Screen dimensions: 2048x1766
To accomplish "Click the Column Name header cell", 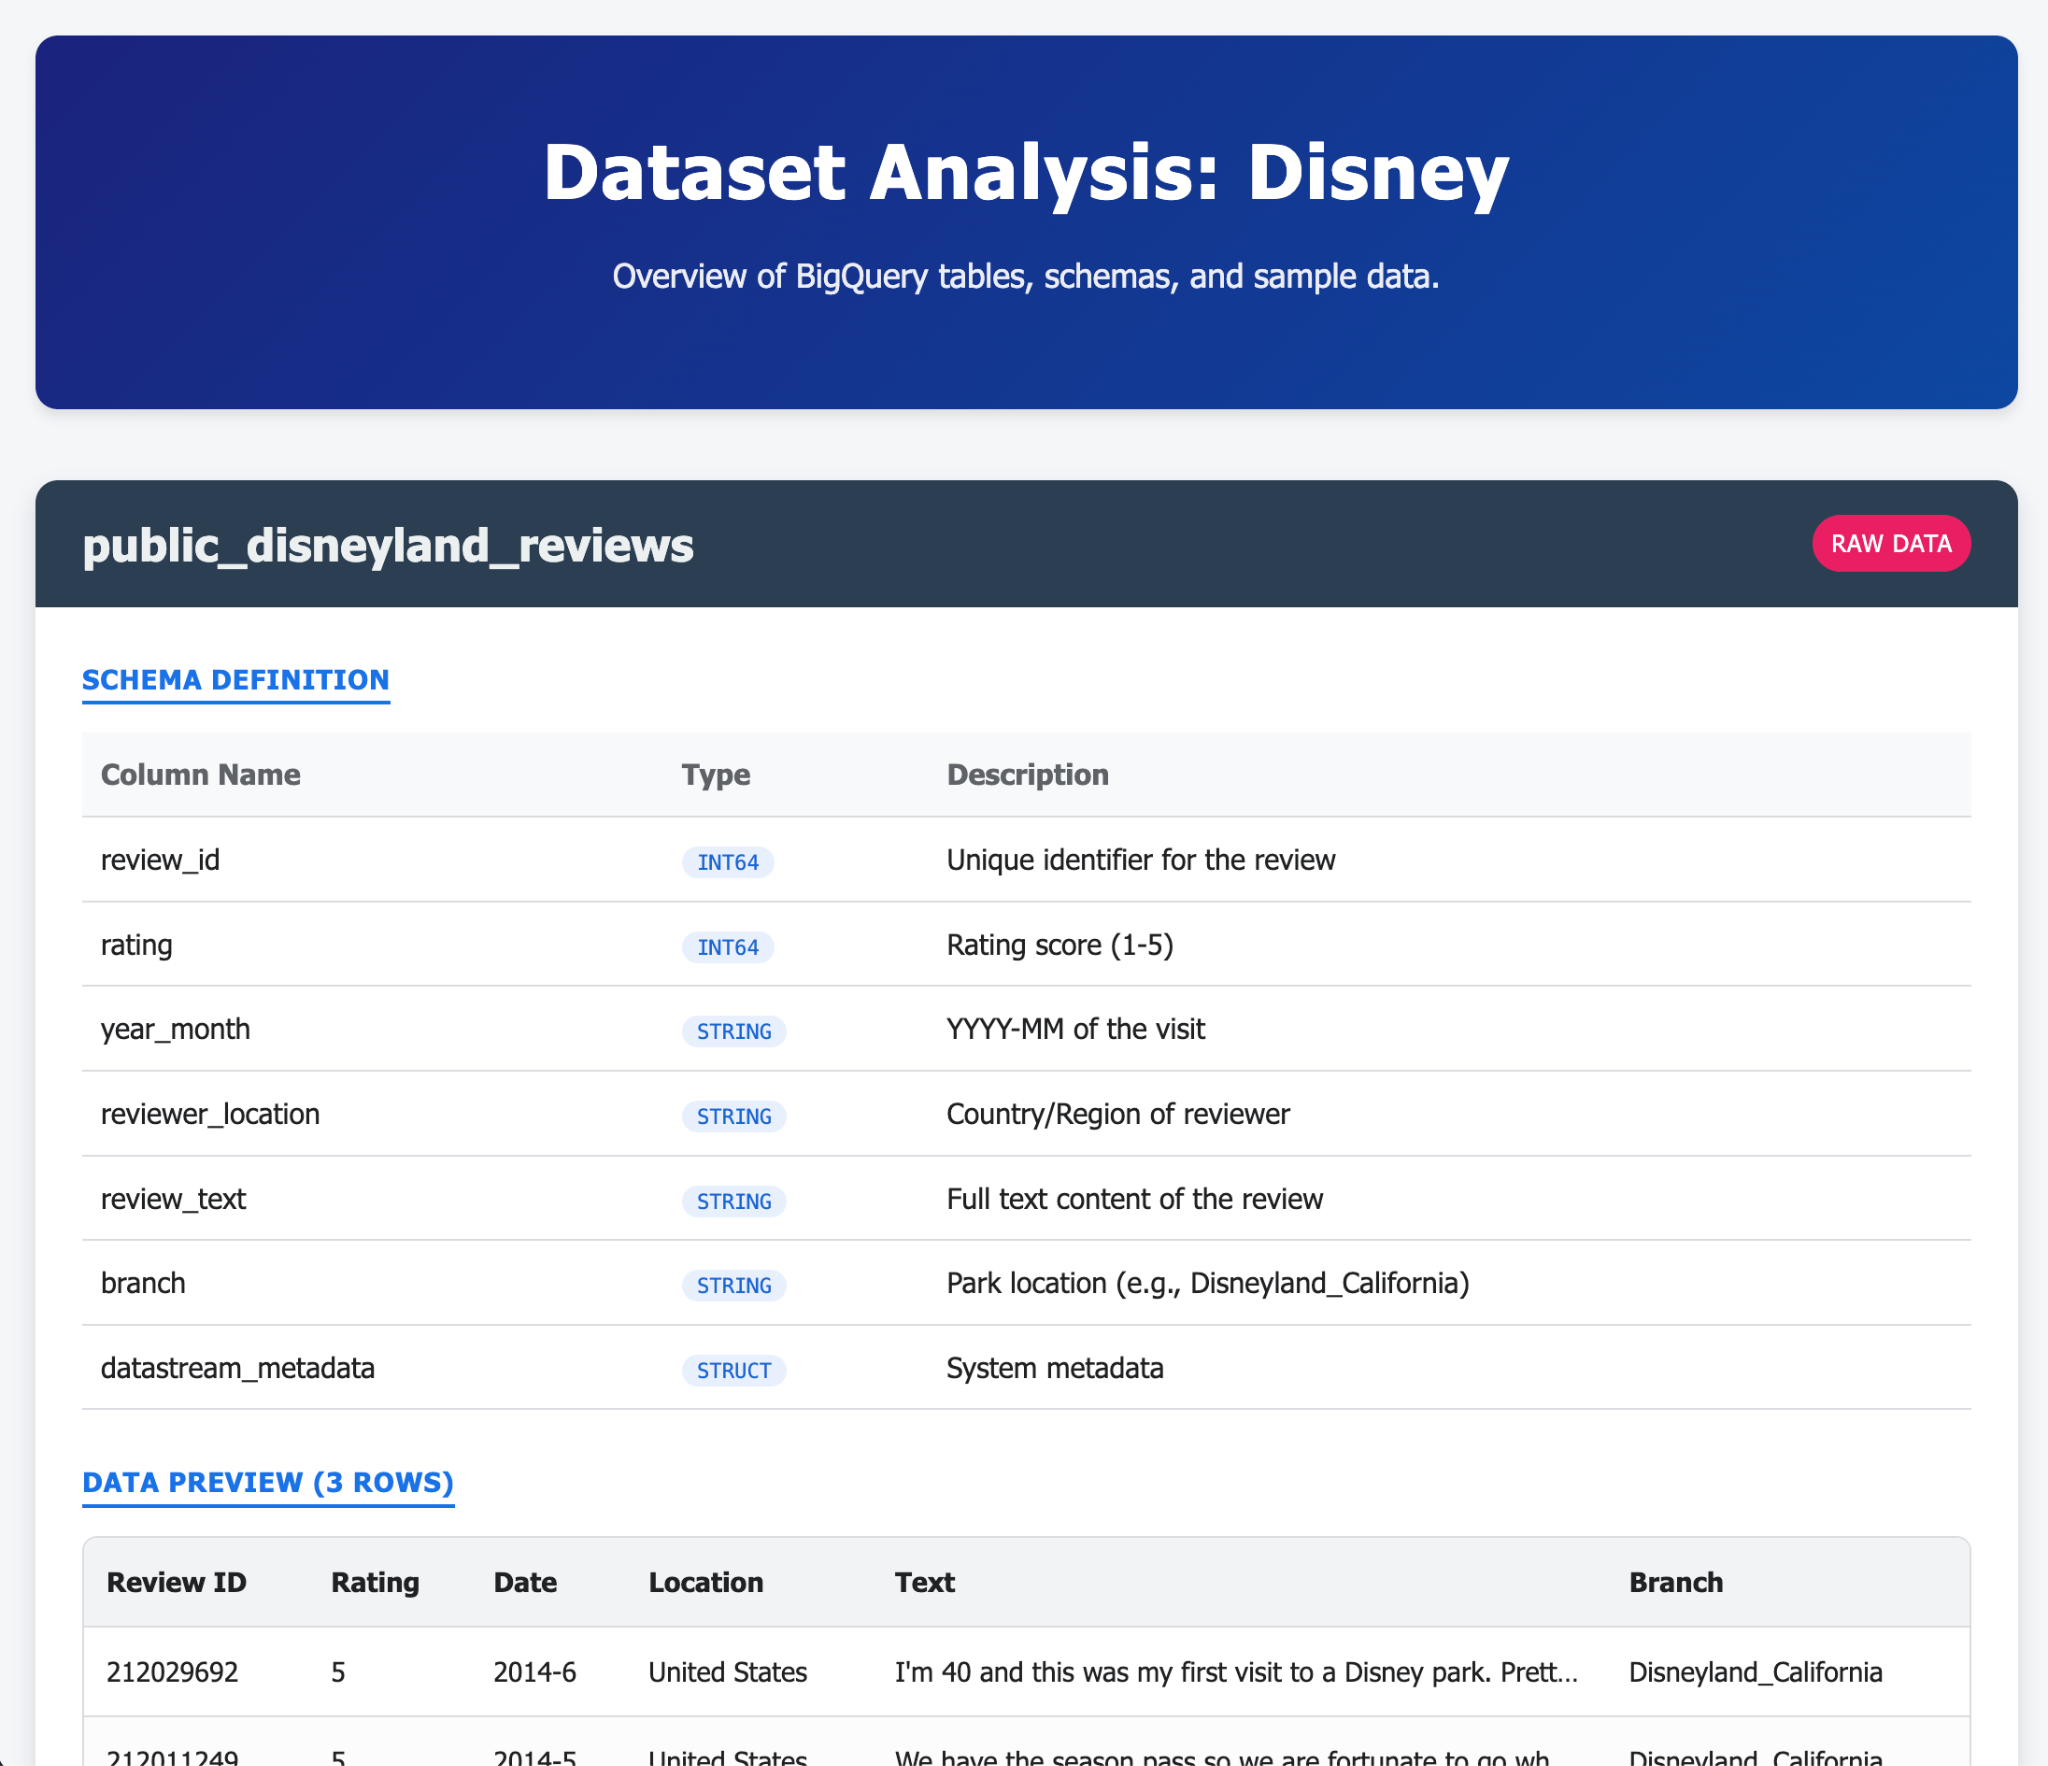I will [200, 775].
